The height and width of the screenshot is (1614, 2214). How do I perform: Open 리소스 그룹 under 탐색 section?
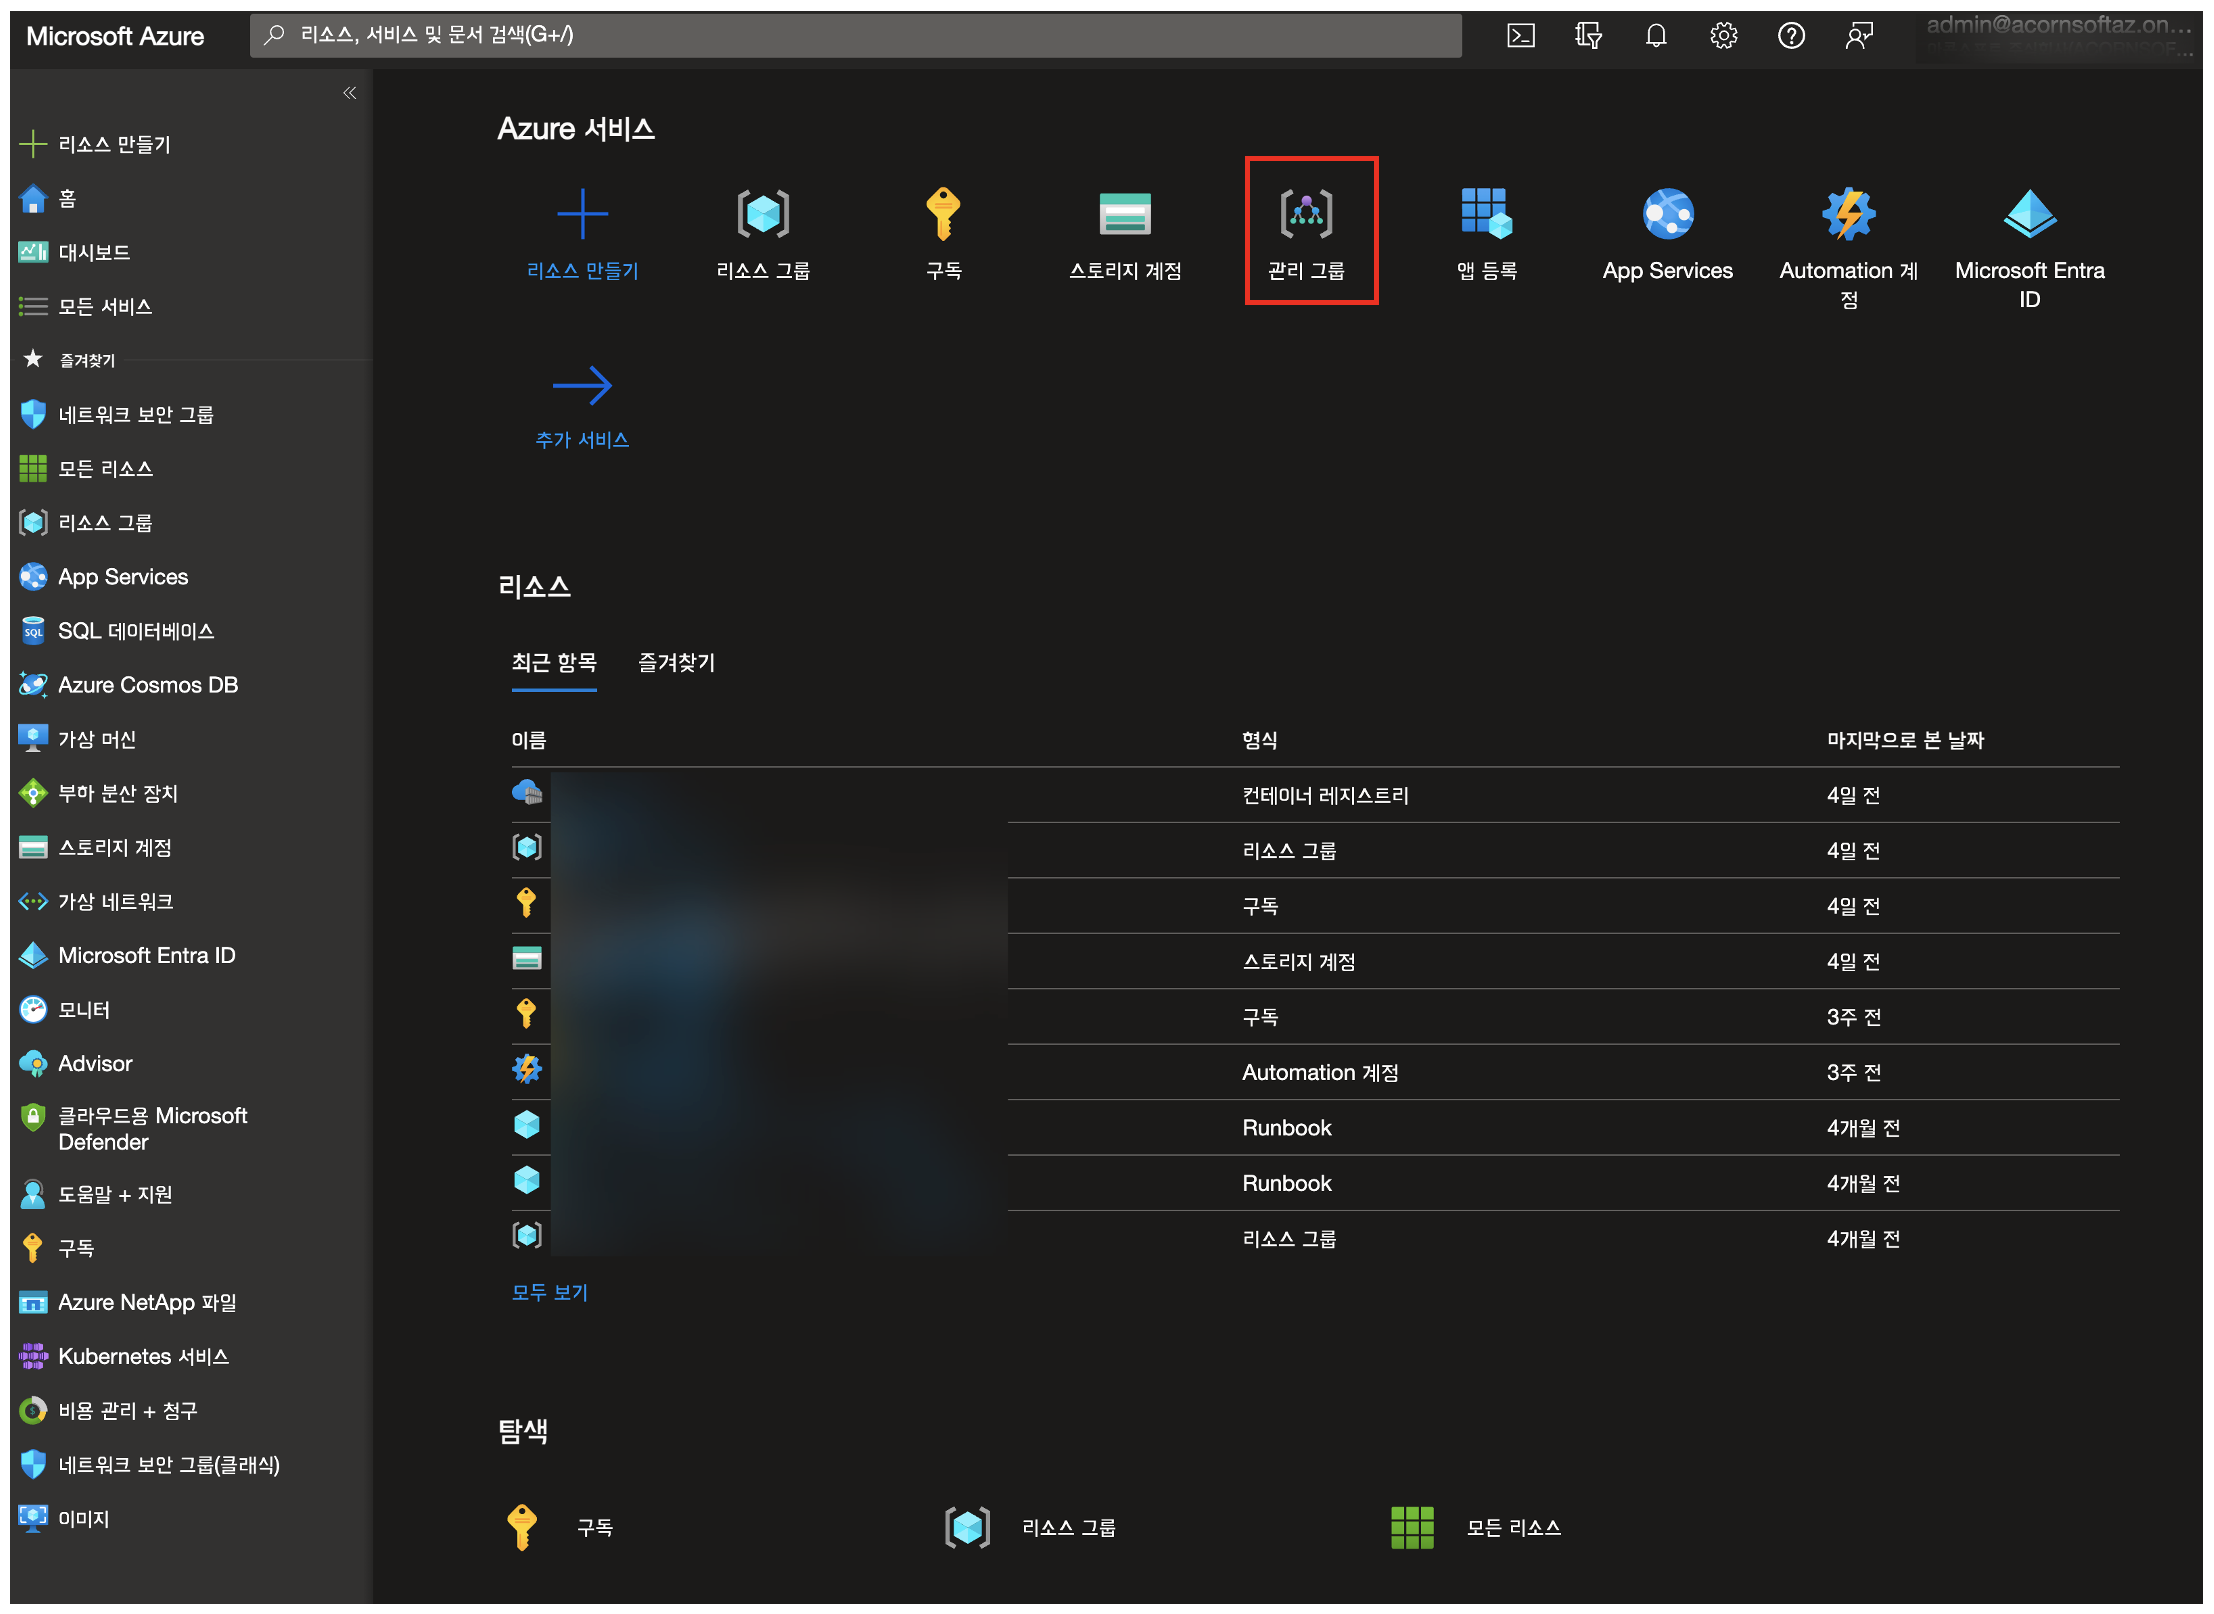(x=1031, y=1527)
